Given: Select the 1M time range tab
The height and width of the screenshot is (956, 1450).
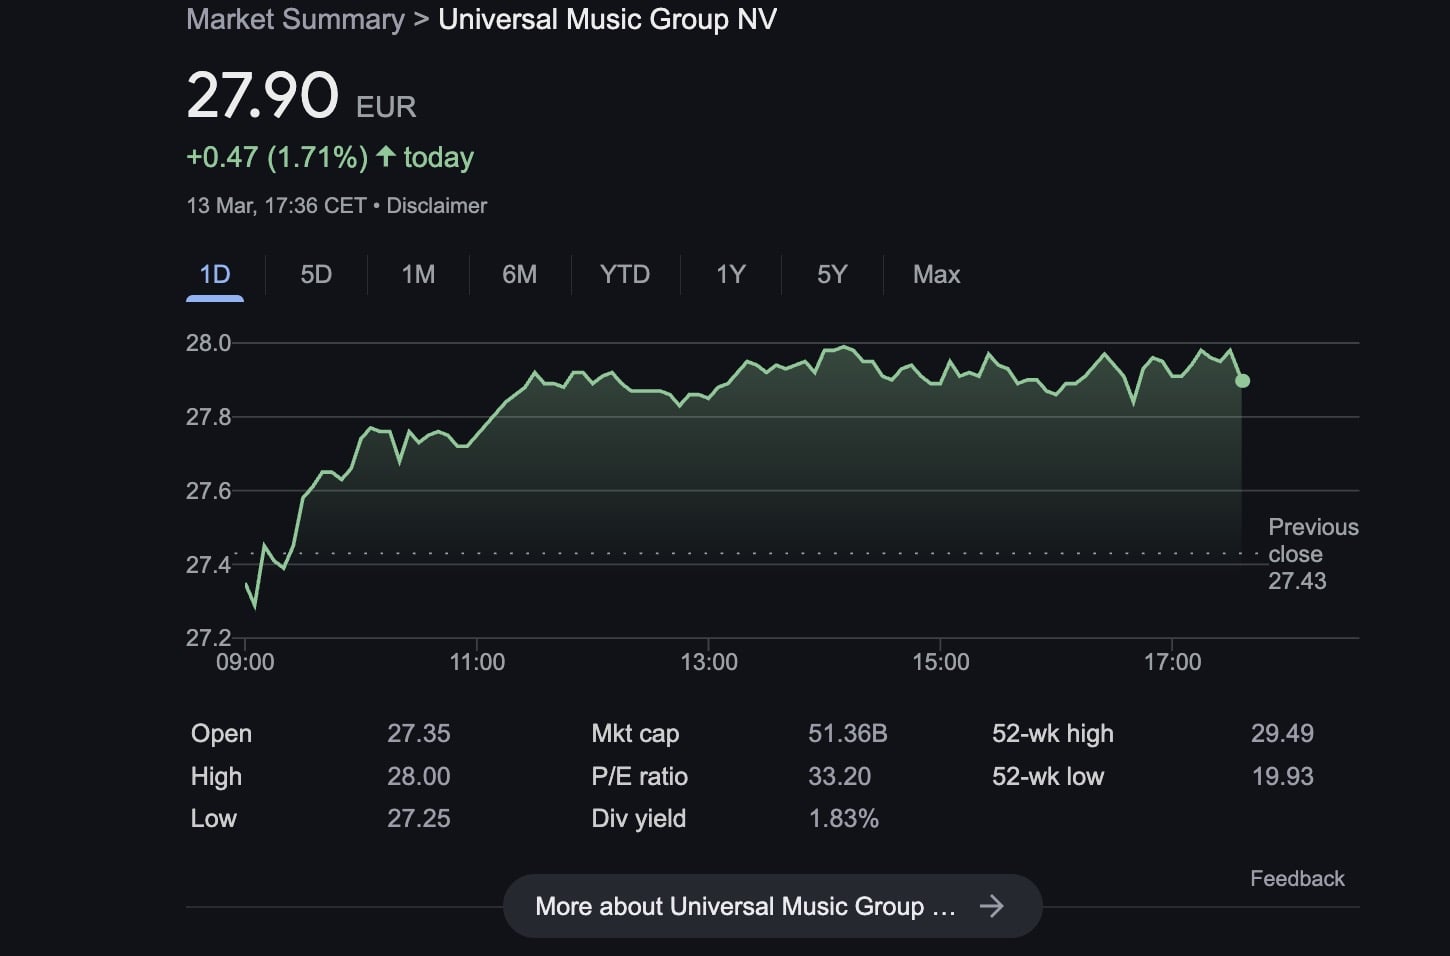Looking at the screenshot, I should pos(418,274).
